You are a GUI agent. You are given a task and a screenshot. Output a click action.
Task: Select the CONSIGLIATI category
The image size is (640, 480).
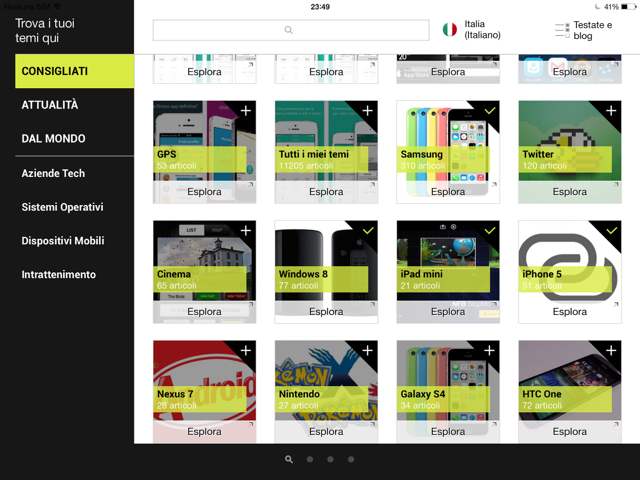pyautogui.click(x=74, y=71)
